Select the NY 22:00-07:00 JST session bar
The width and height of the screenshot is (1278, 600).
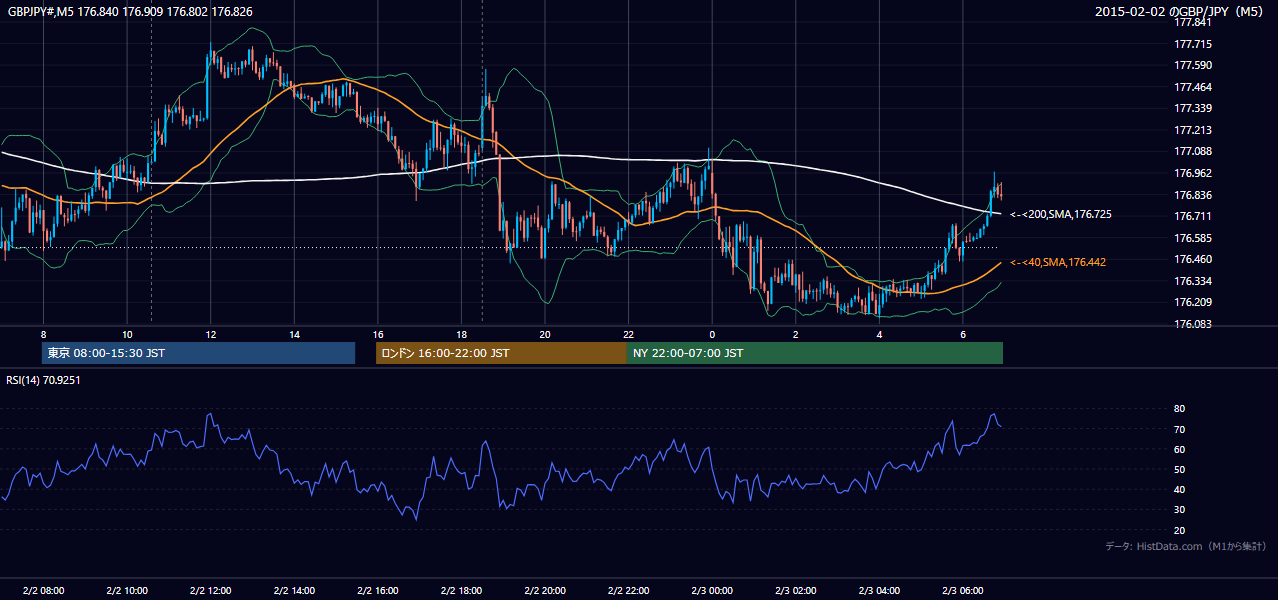pyautogui.click(x=815, y=353)
